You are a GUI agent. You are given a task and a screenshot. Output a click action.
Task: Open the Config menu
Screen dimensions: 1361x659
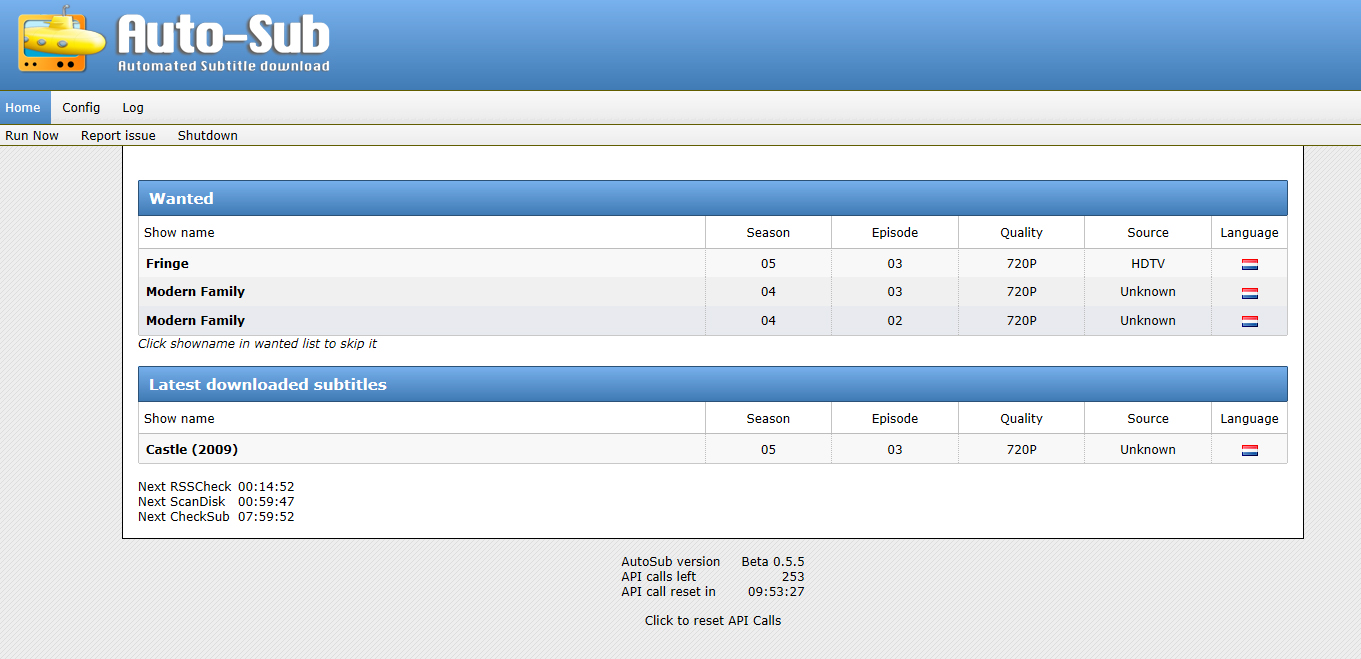point(81,108)
